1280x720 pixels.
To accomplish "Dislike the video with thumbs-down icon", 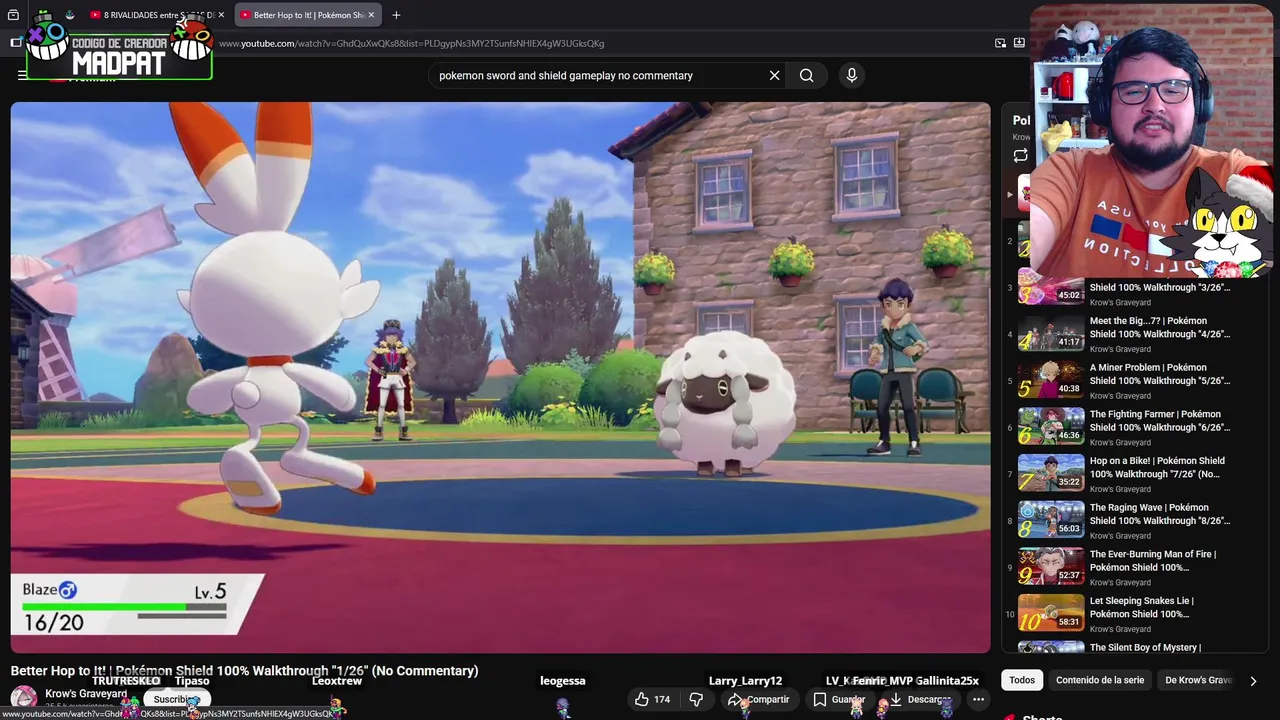I will pyautogui.click(x=696, y=699).
